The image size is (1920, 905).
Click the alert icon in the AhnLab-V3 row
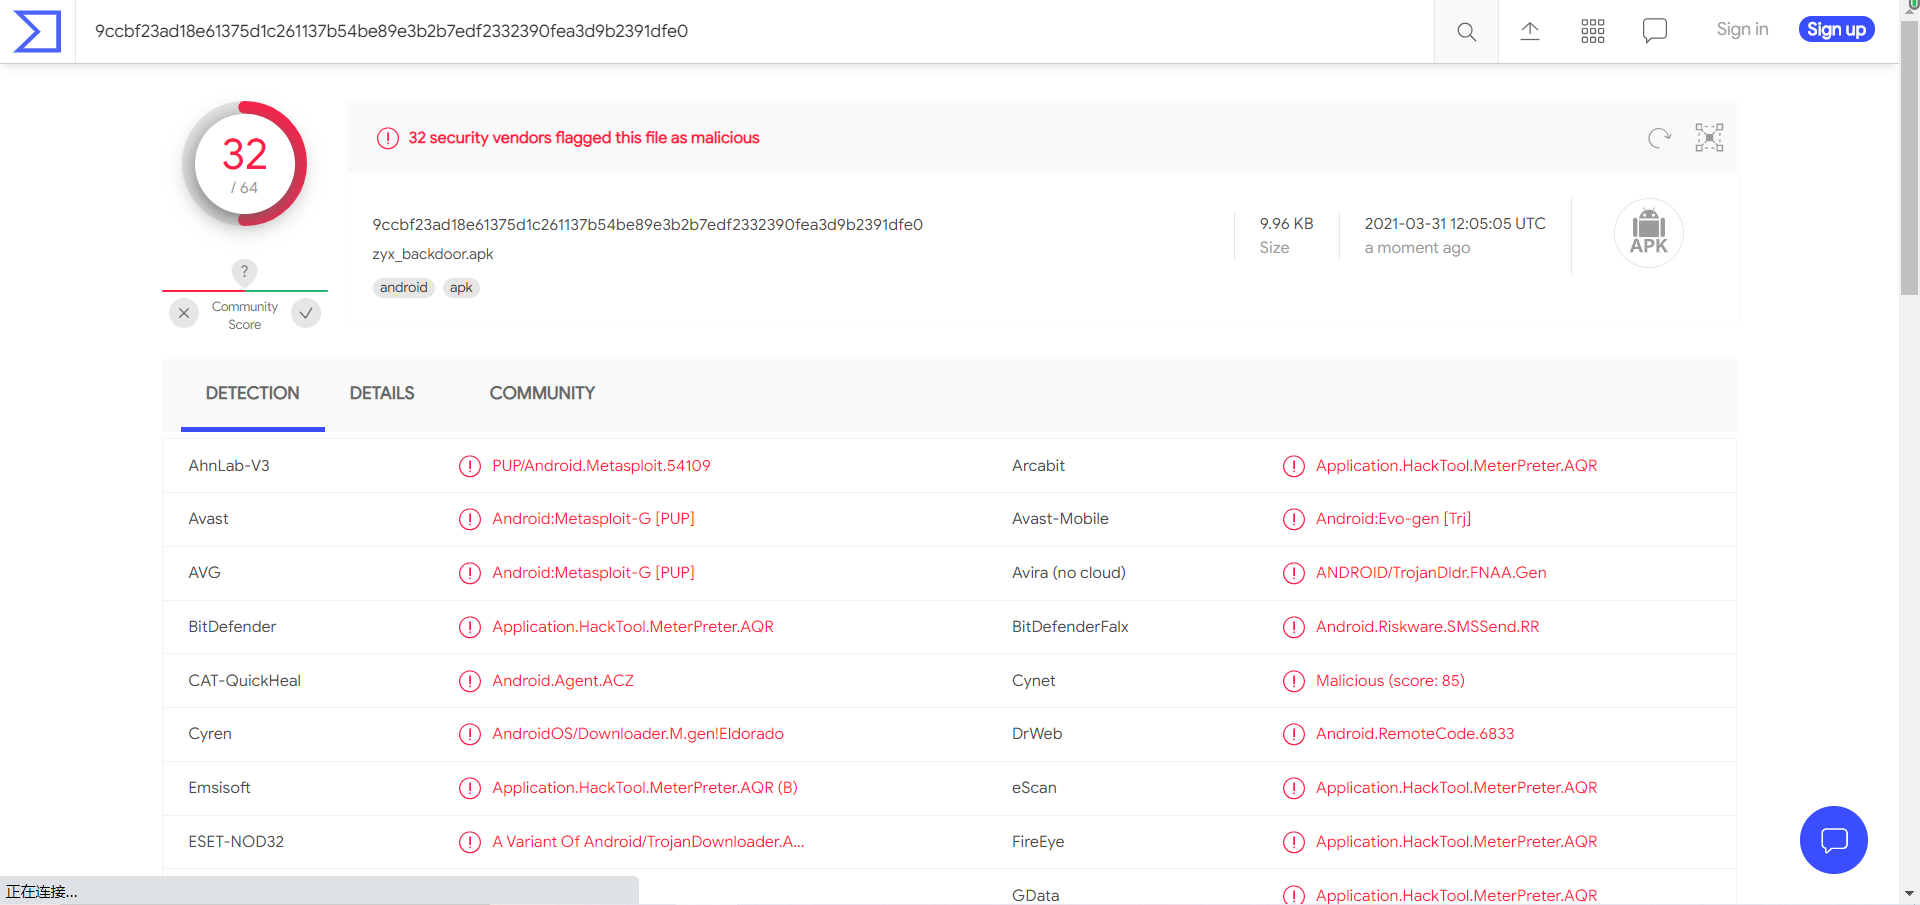tap(470, 466)
